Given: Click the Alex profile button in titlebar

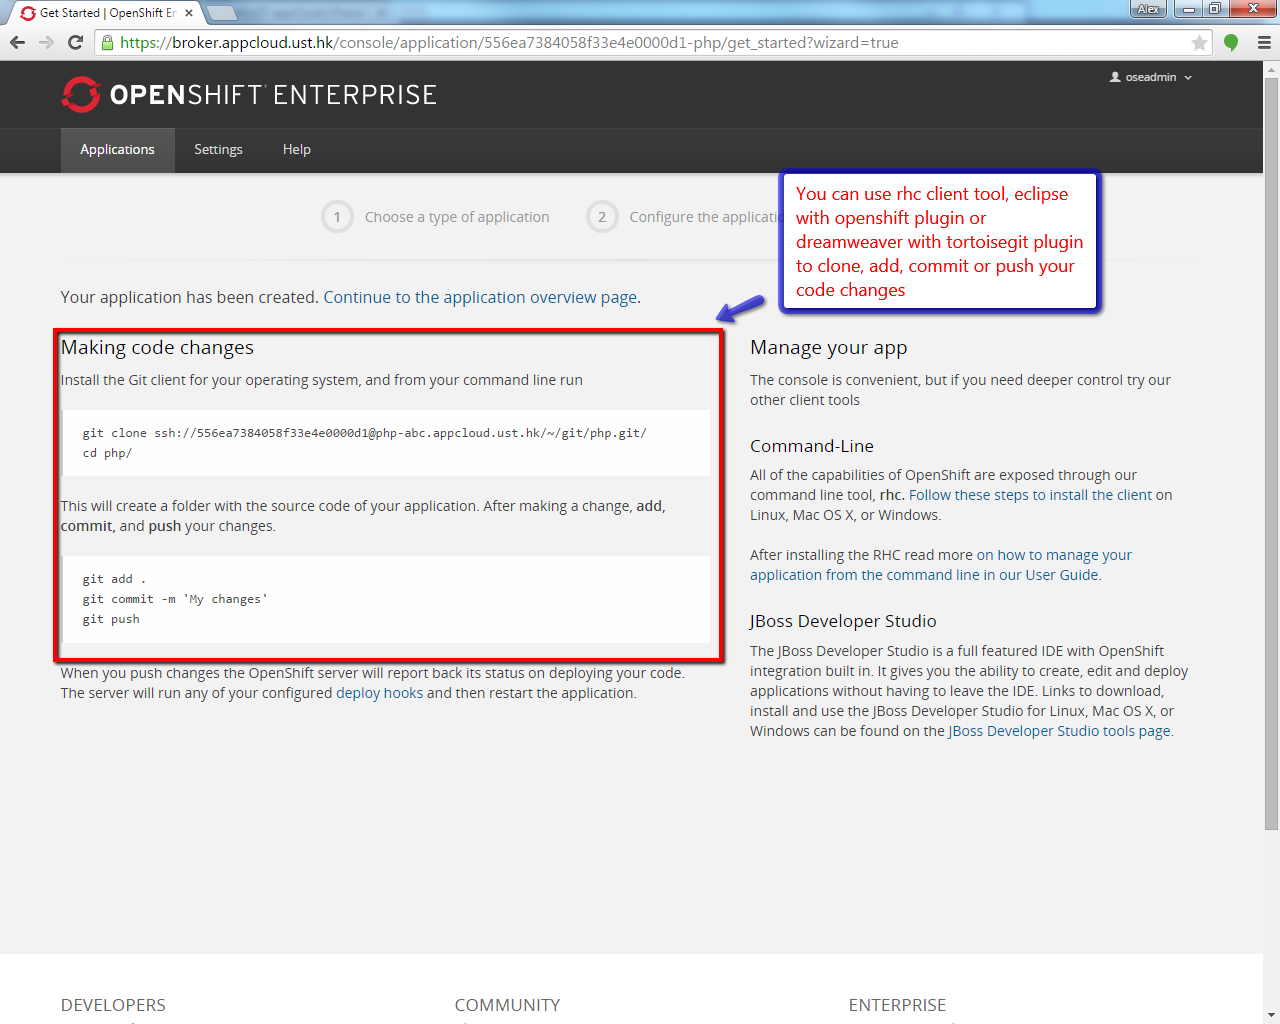Looking at the screenshot, I should tap(1148, 9).
